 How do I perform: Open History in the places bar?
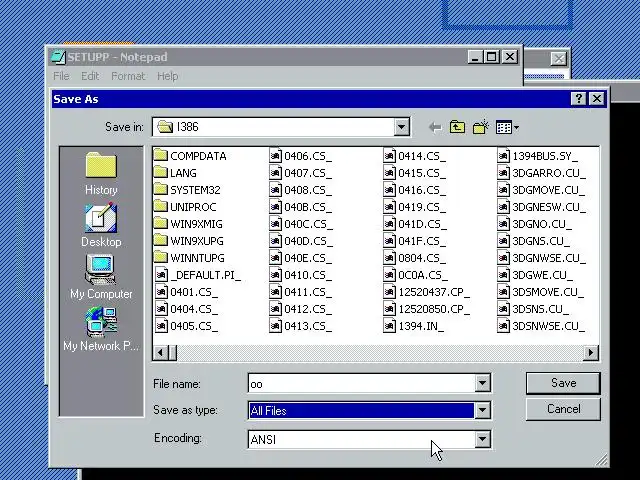pos(101,173)
